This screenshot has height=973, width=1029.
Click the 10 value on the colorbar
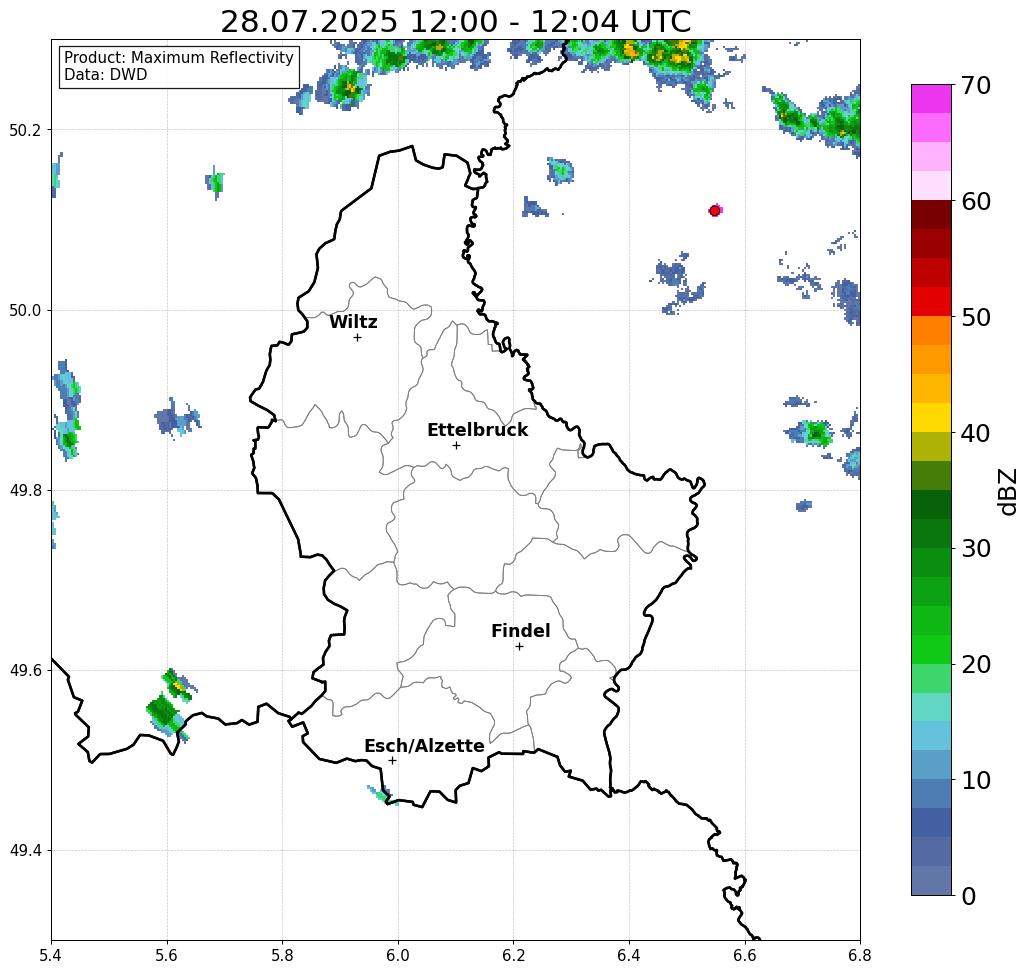tap(976, 780)
